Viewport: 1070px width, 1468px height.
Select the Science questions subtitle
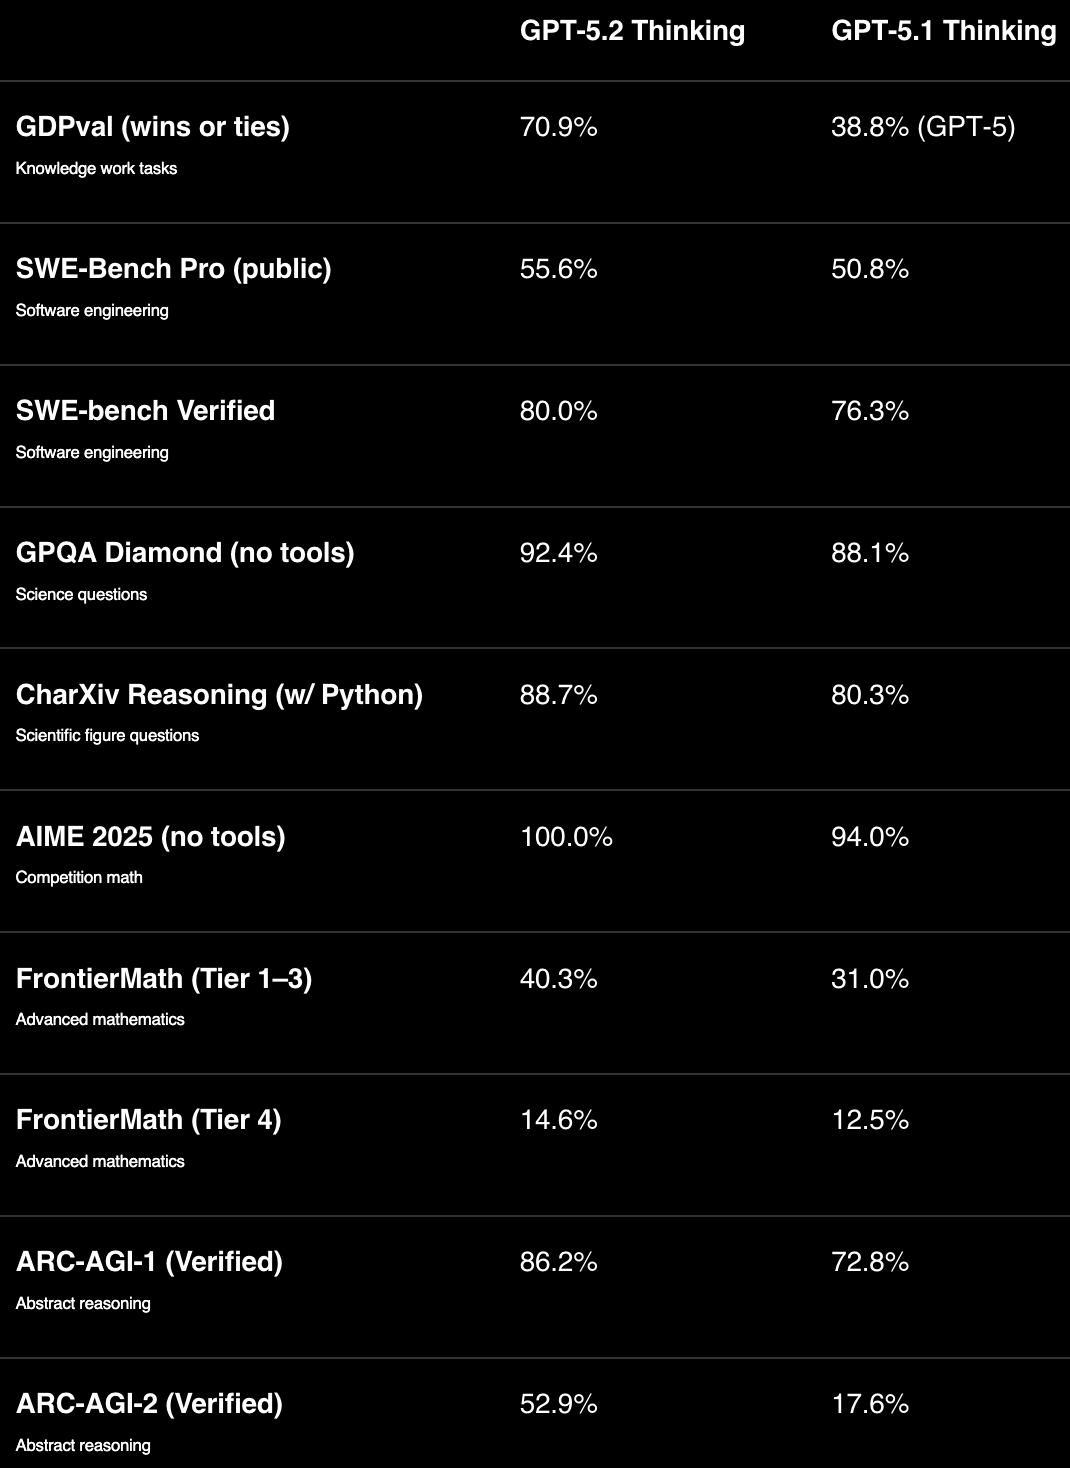(81, 595)
